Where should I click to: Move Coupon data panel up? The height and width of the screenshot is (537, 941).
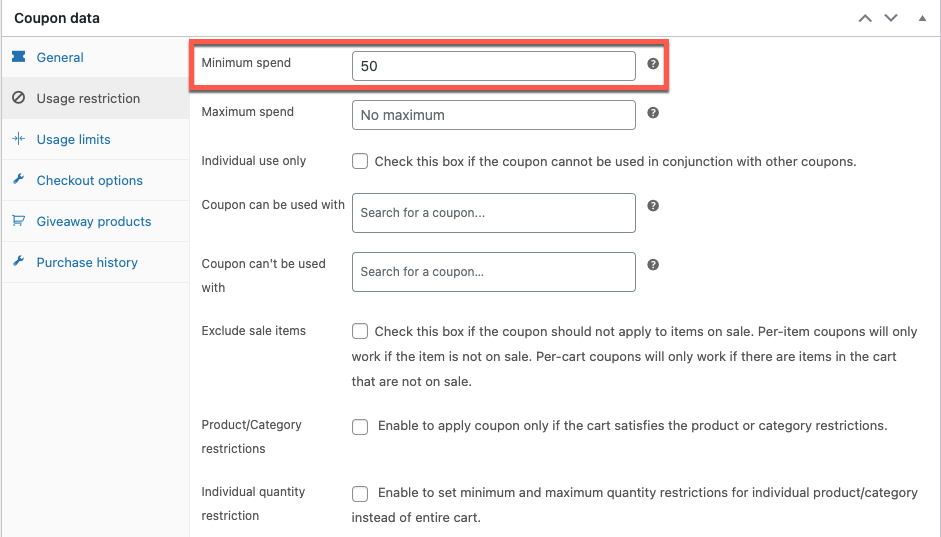tap(865, 18)
